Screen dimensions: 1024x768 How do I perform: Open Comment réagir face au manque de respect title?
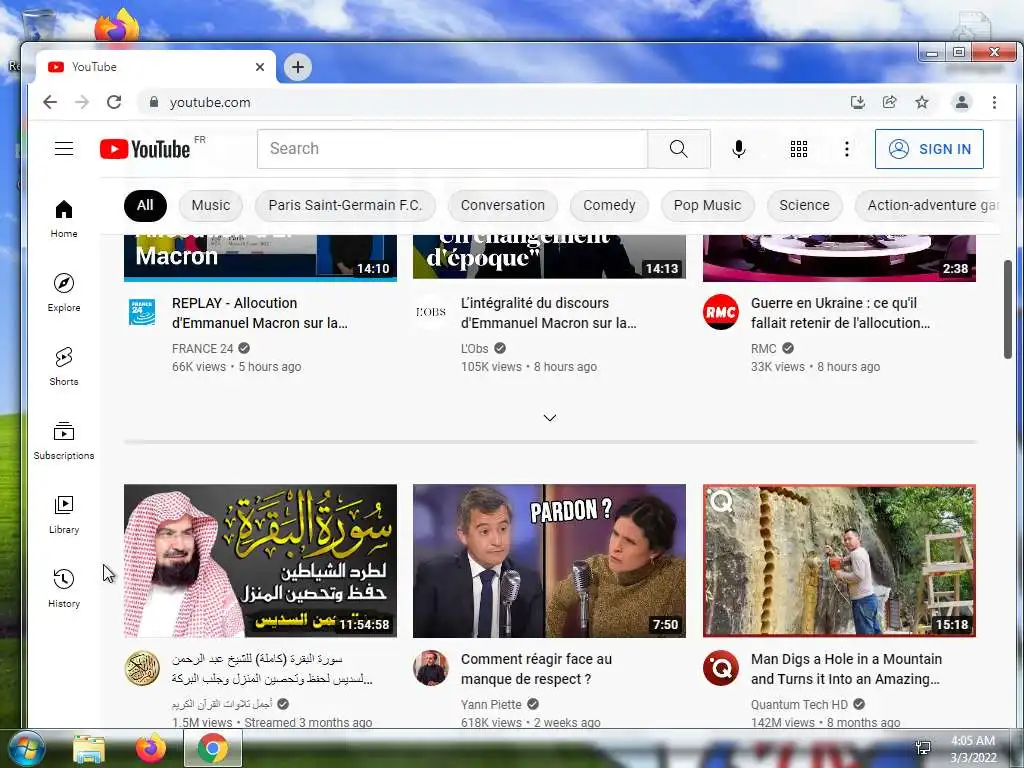click(x=536, y=669)
